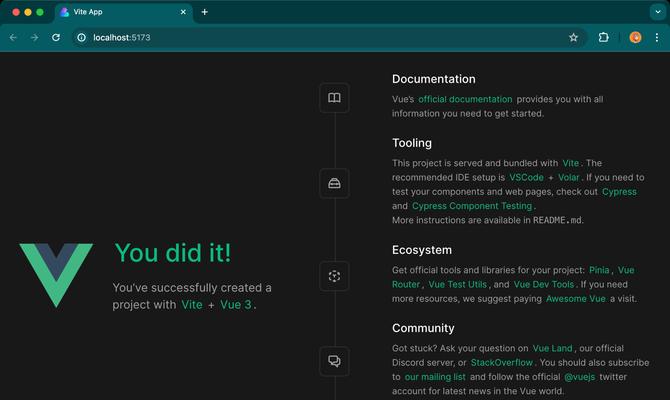Open the Awesome Vue link

(x=576, y=299)
